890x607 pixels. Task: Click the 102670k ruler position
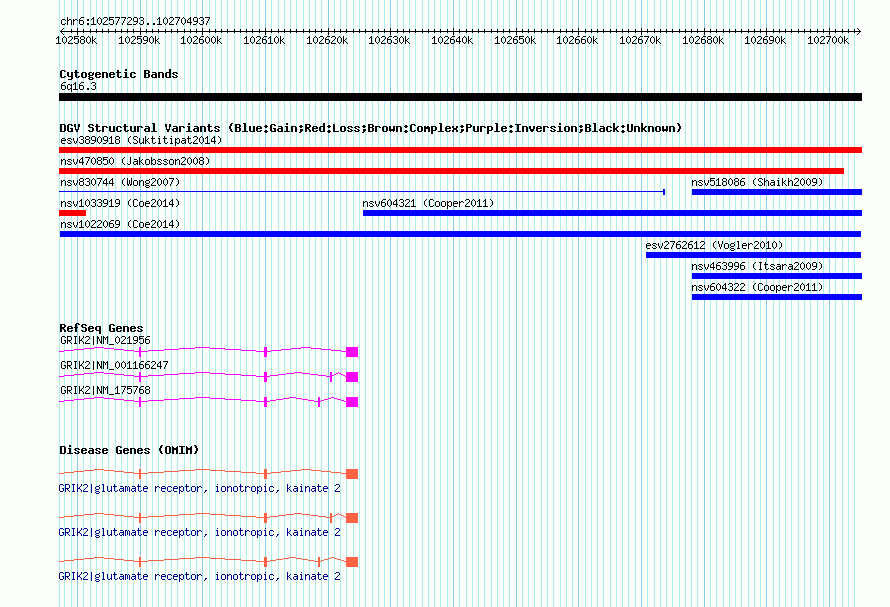[640, 40]
